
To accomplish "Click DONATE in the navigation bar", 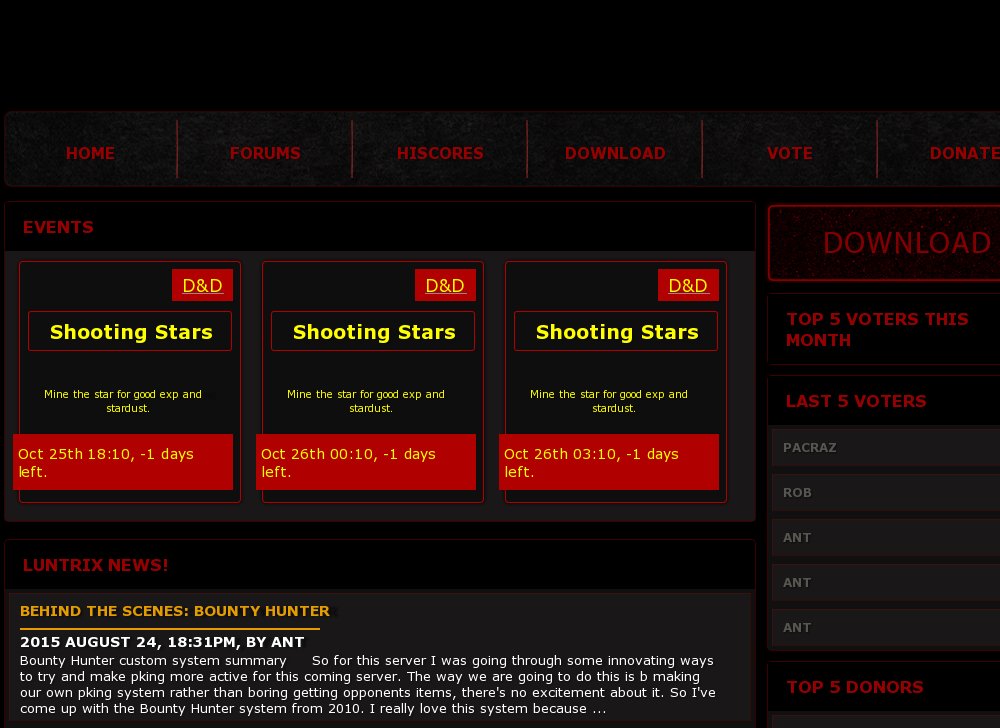I will point(963,153).
